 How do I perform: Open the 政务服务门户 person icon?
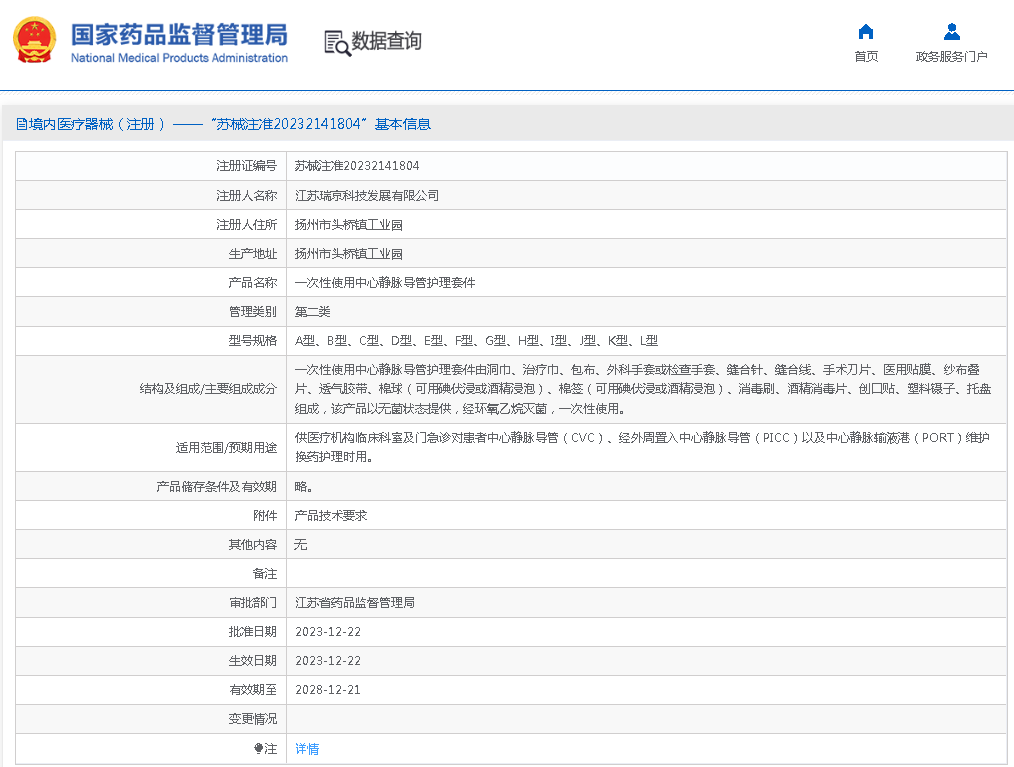tap(951, 32)
